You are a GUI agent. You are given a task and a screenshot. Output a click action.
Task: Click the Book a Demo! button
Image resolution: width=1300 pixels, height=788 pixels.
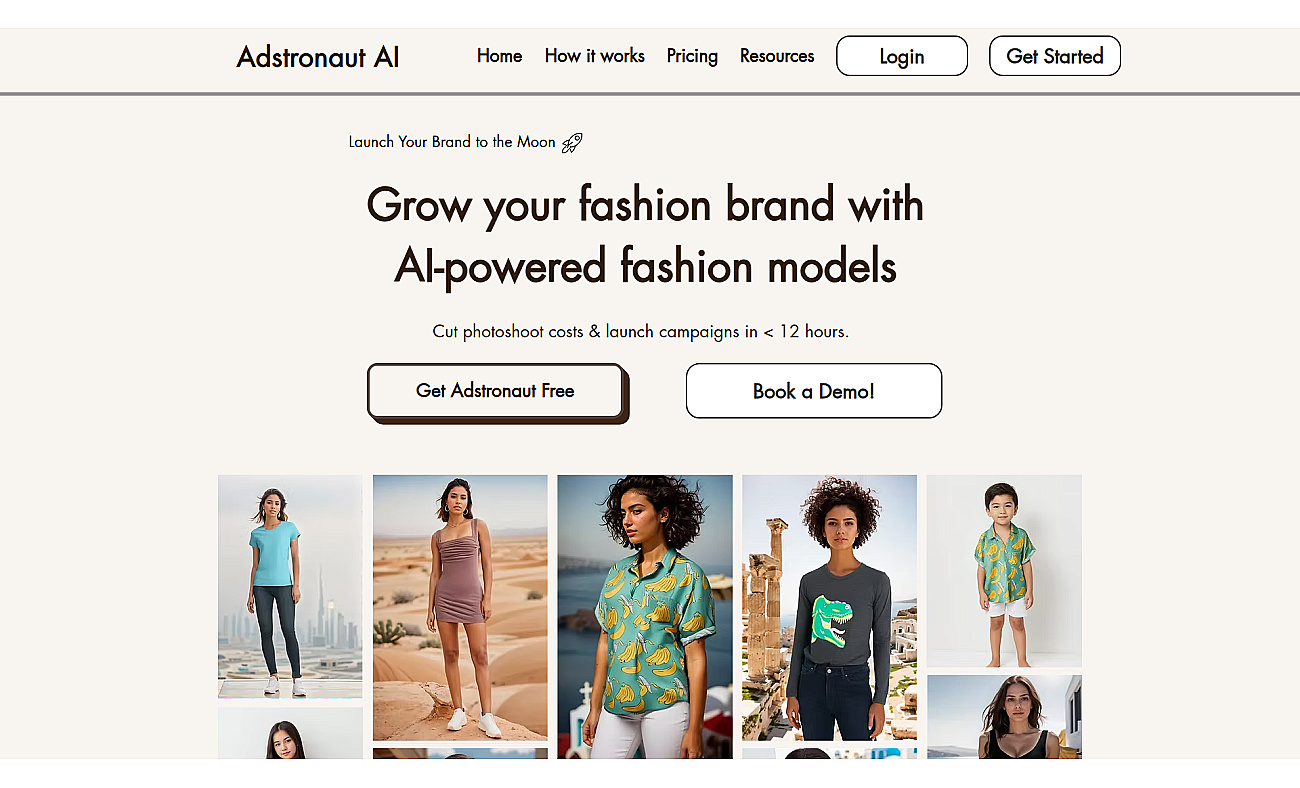click(x=814, y=391)
